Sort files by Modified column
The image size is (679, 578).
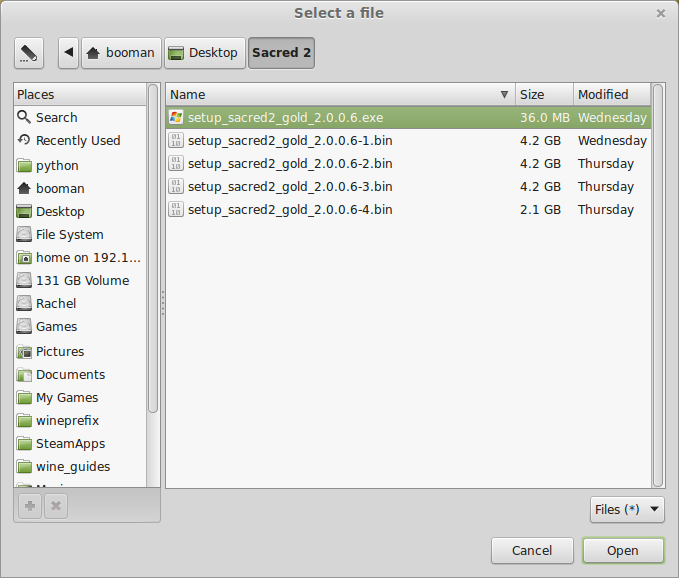pos(612,94)
